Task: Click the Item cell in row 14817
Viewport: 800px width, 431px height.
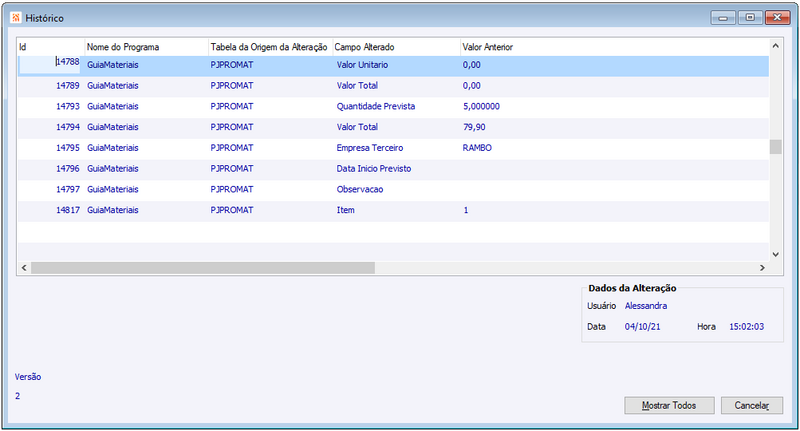Action: tap(345, 210)
